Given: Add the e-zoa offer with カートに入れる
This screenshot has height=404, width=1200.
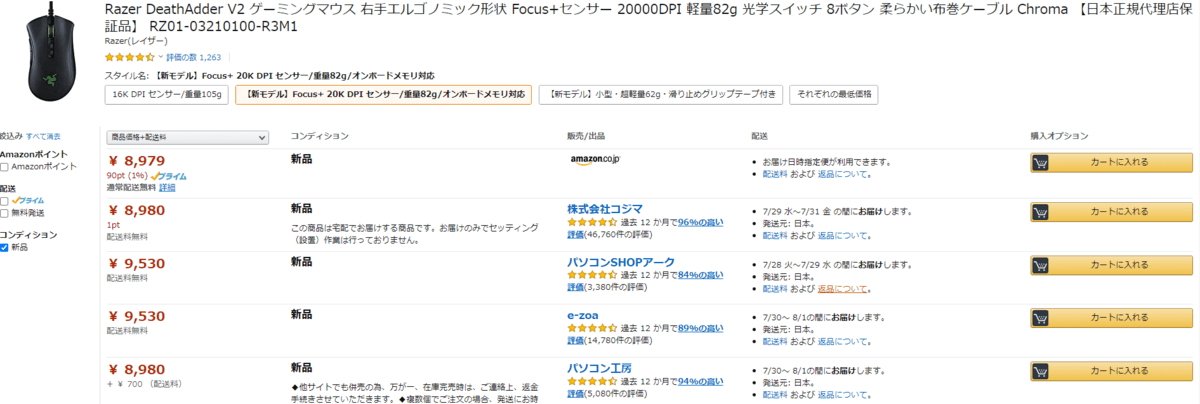Looking at the screenshot, I should point(1112,318).
